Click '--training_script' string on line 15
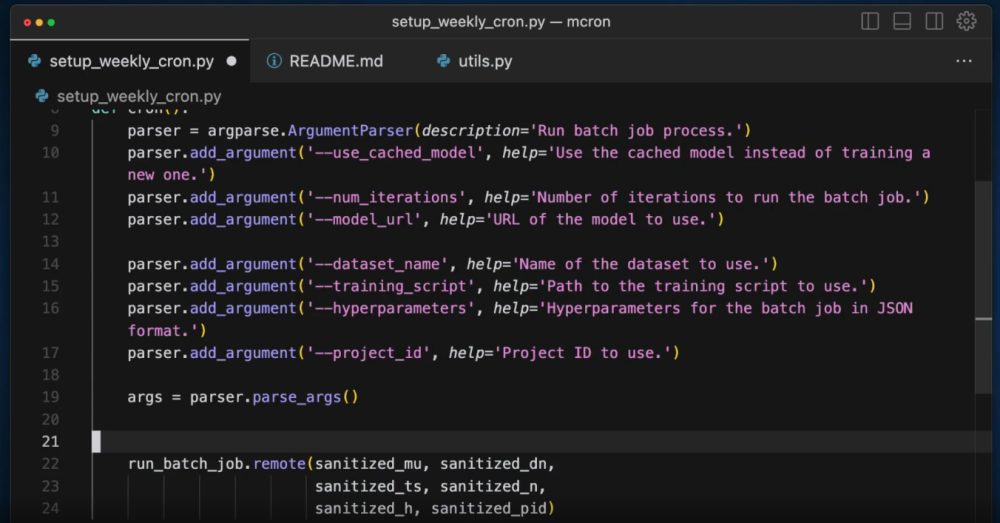1000x523 pixels. pyautogui.click(x=391, y=286)
